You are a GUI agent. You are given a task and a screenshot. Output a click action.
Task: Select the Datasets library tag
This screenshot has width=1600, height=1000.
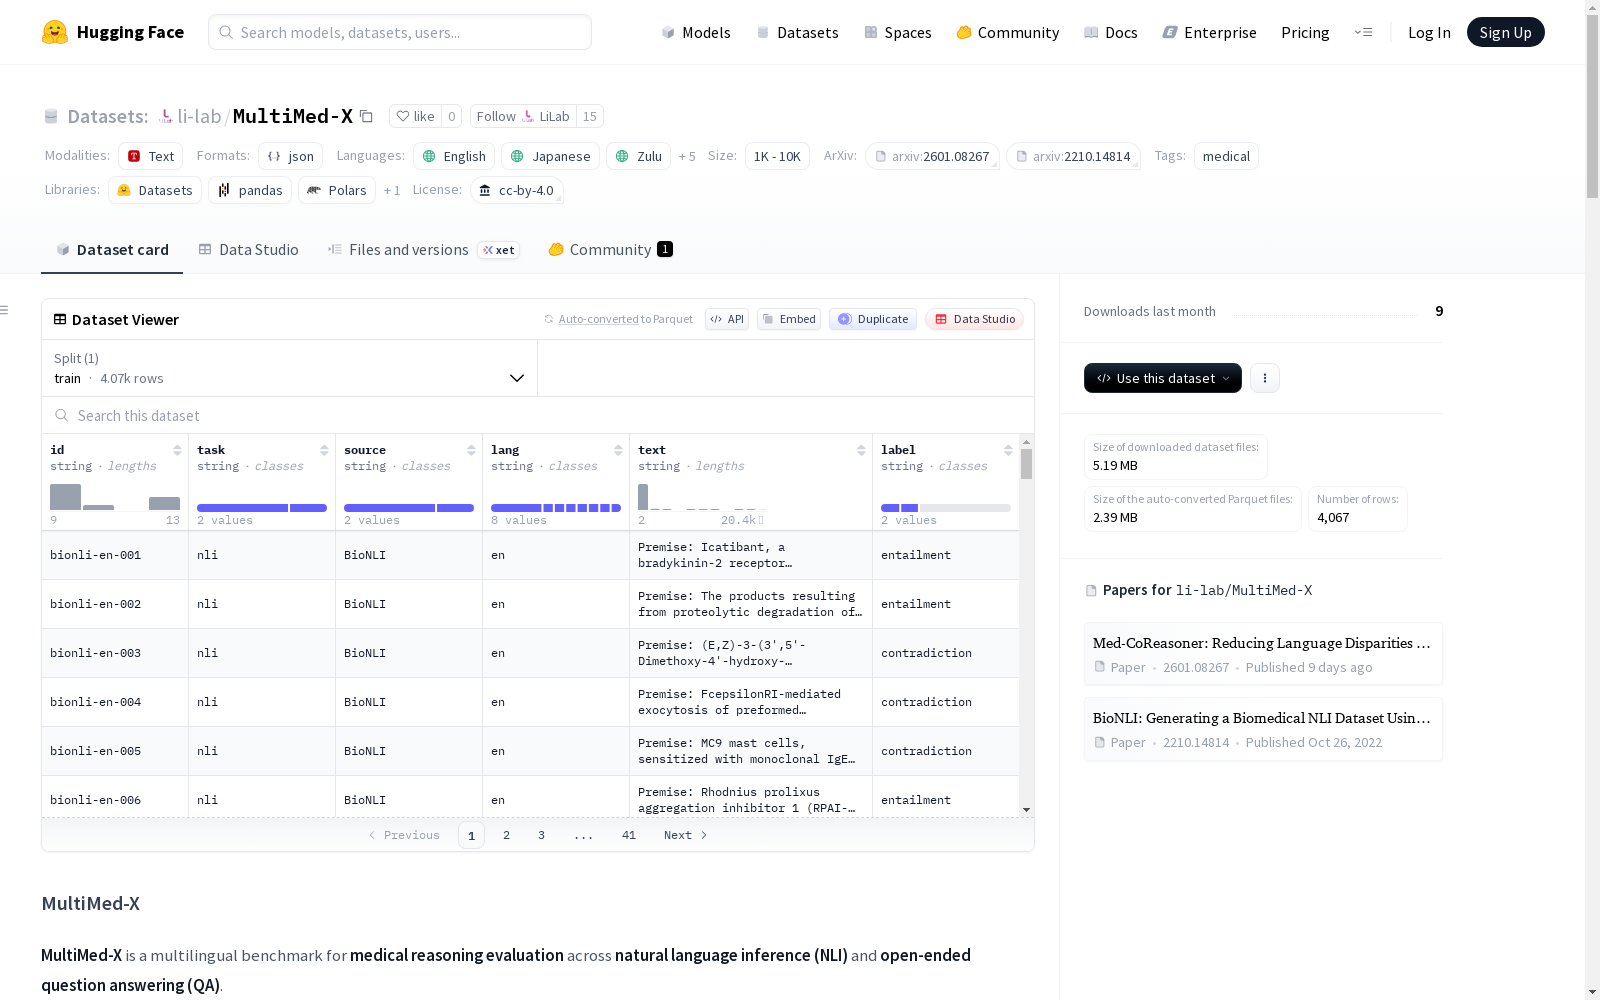pyautogui.click(x=155, y=190)
